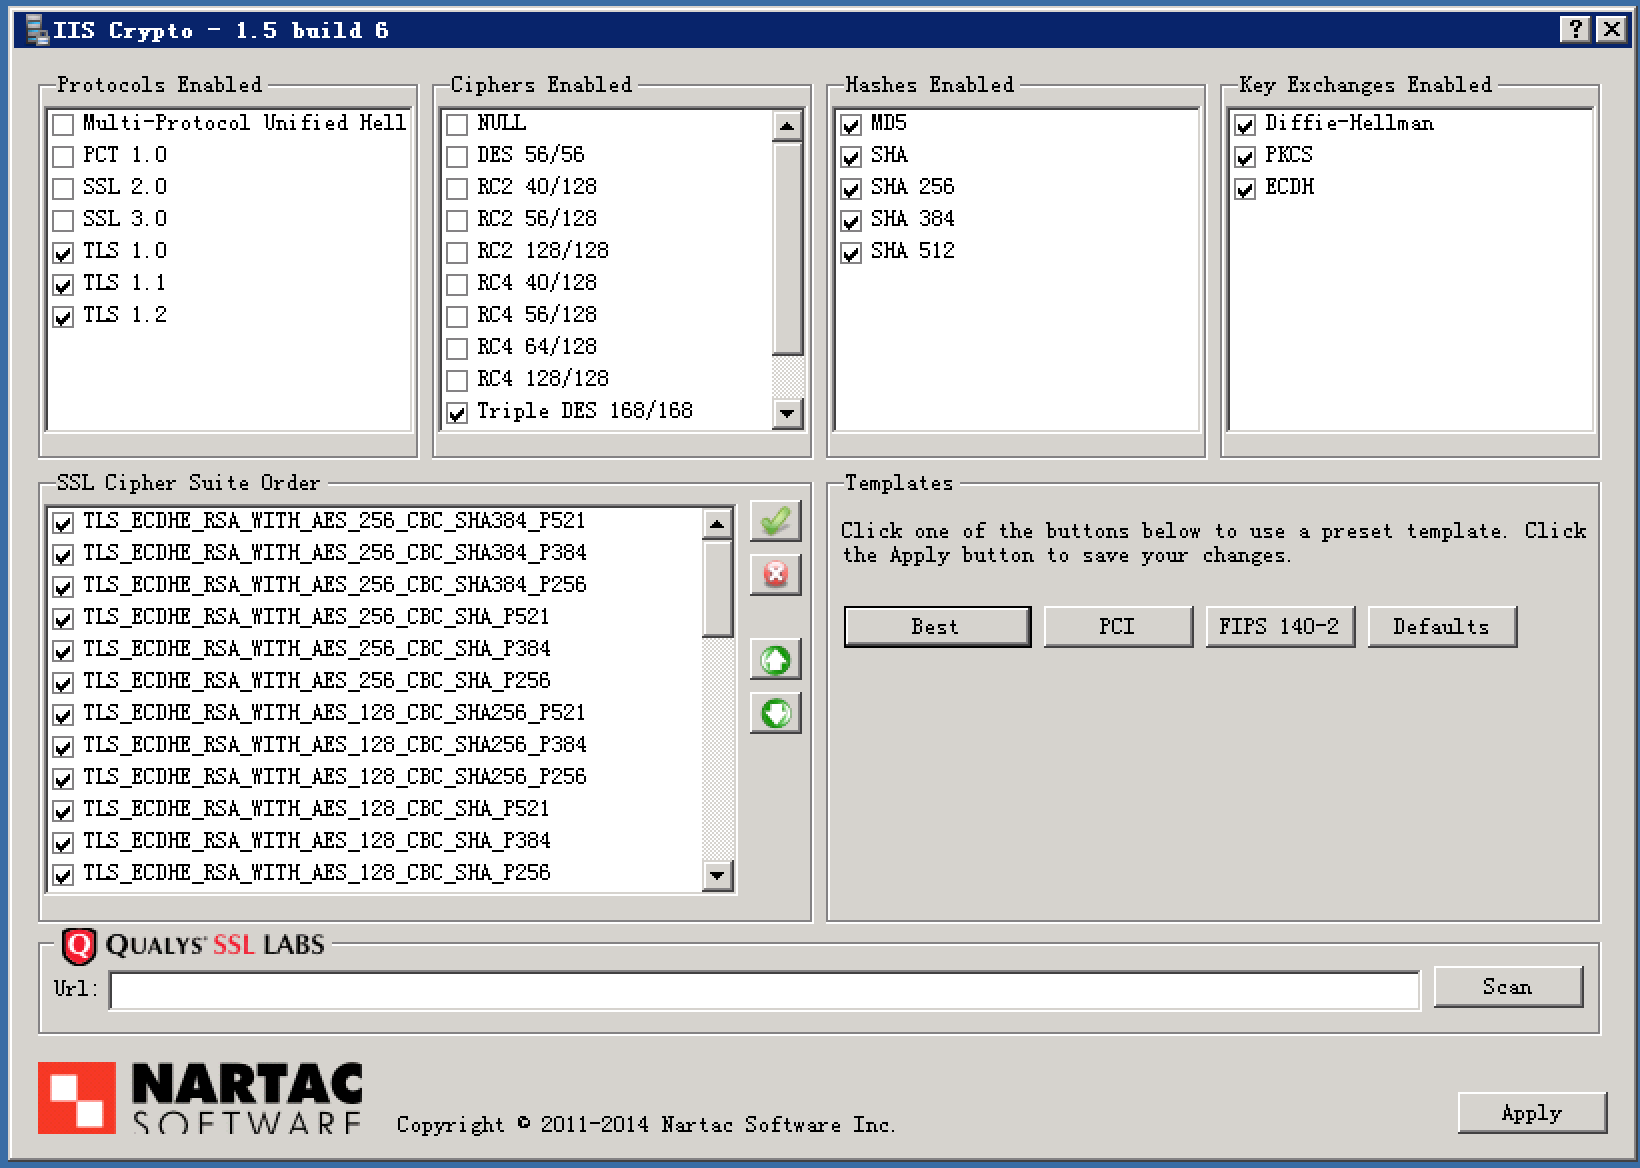Disable TLS 1.0 protocol checkbox
This screenshot has width=1640, height=1168.
[63, 253]
